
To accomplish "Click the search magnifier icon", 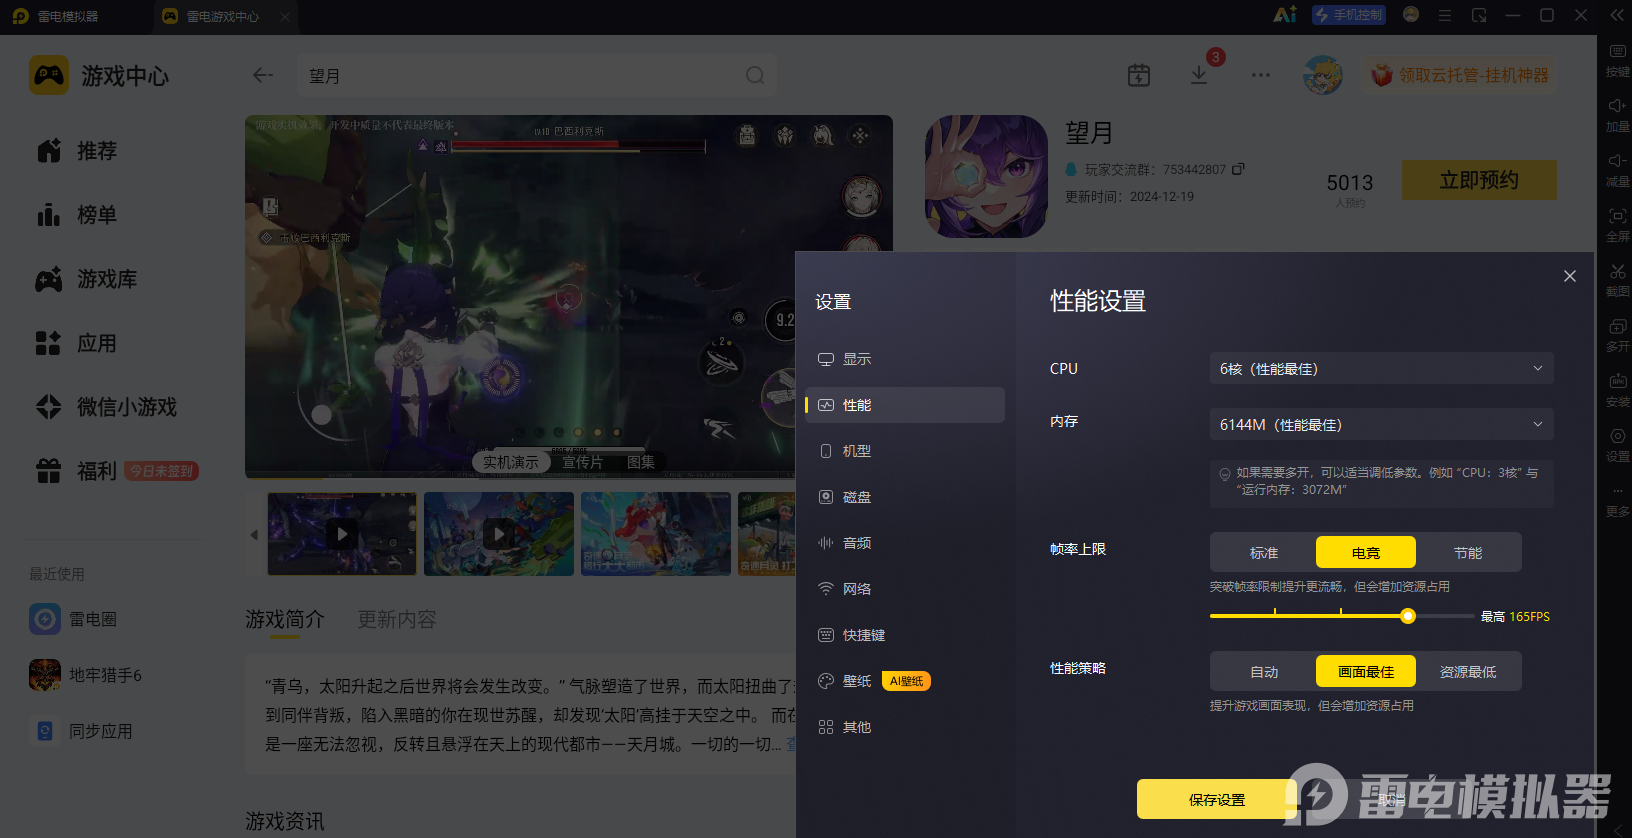I will 755,75.
